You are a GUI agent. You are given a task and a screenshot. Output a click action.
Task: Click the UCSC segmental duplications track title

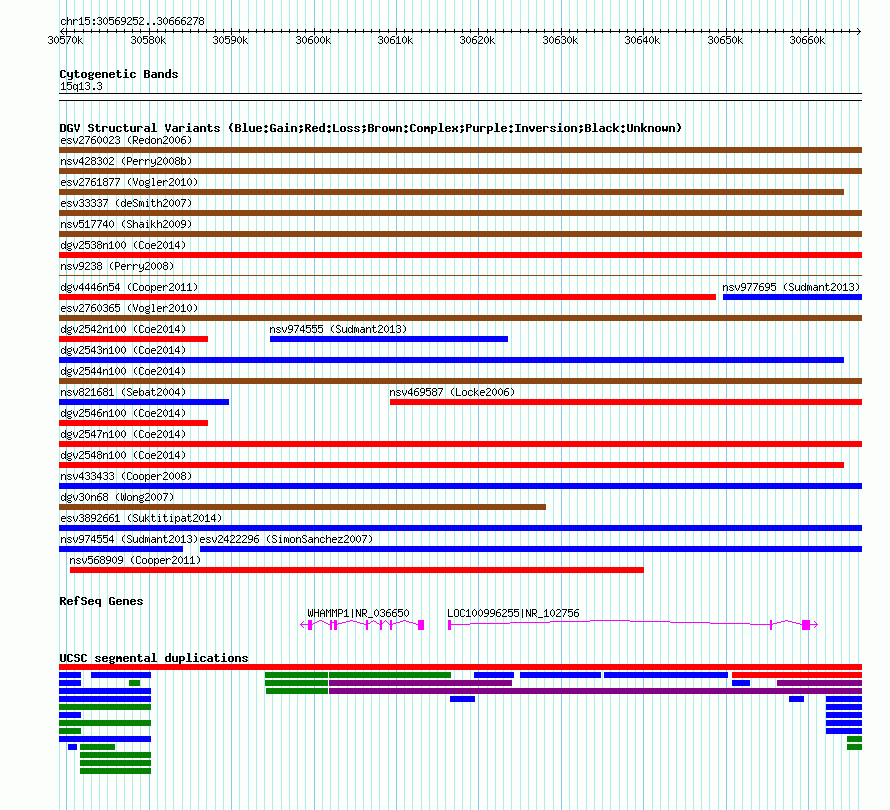[154, 658]
